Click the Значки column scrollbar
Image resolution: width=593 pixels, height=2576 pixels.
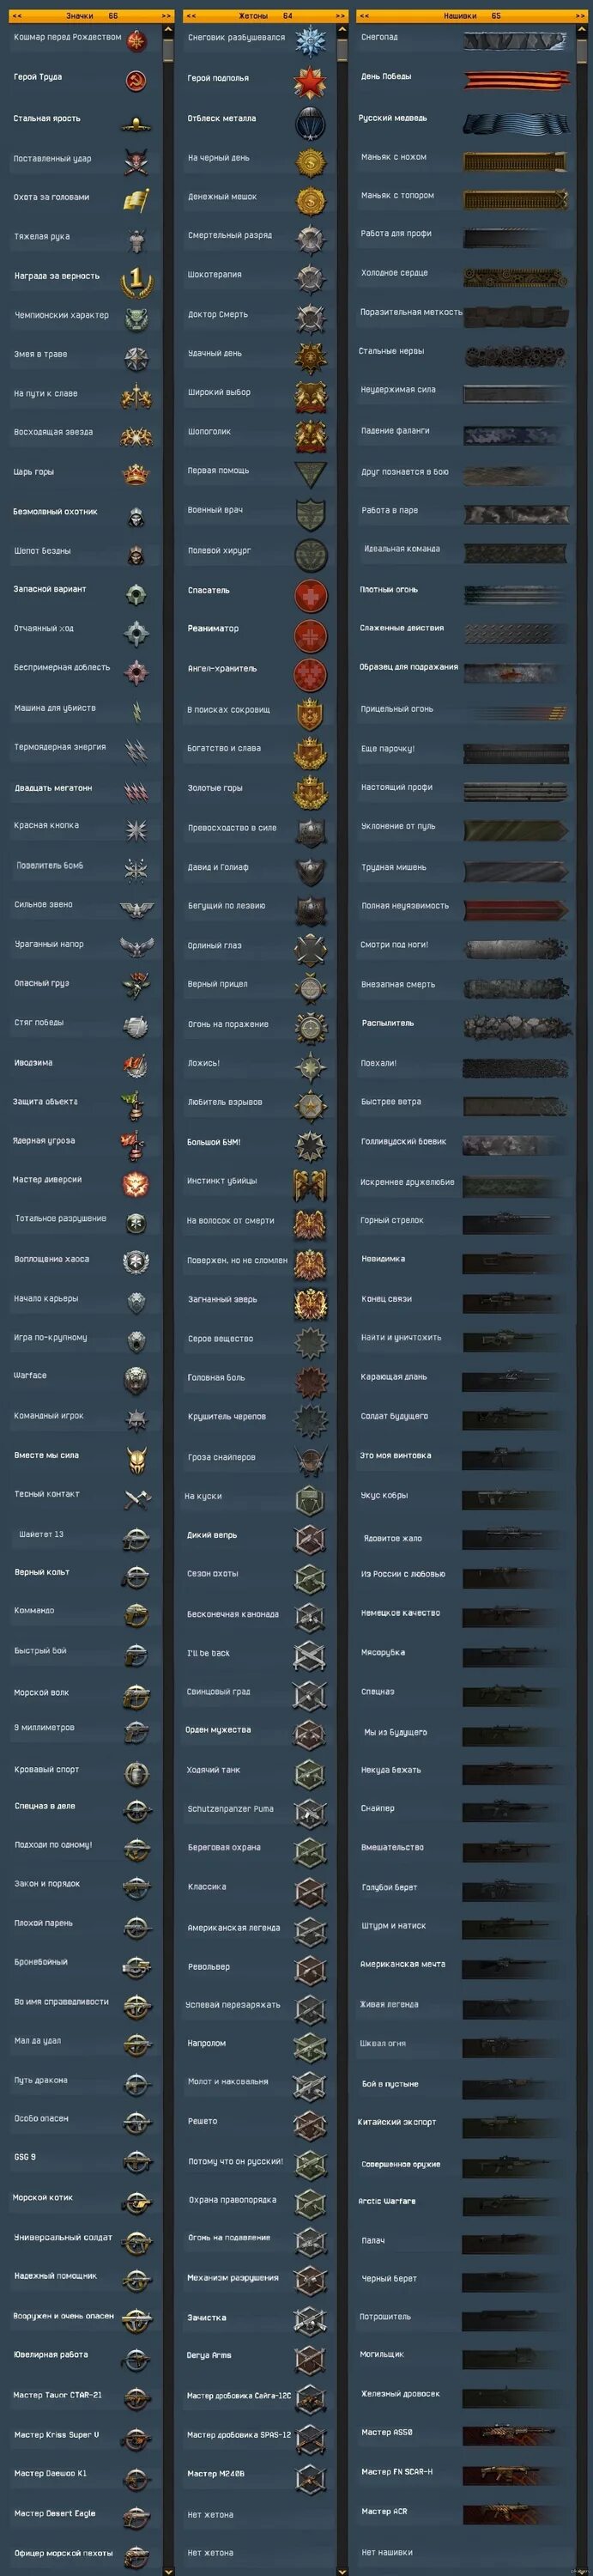pyautogui.click(x=167, y=1300)
